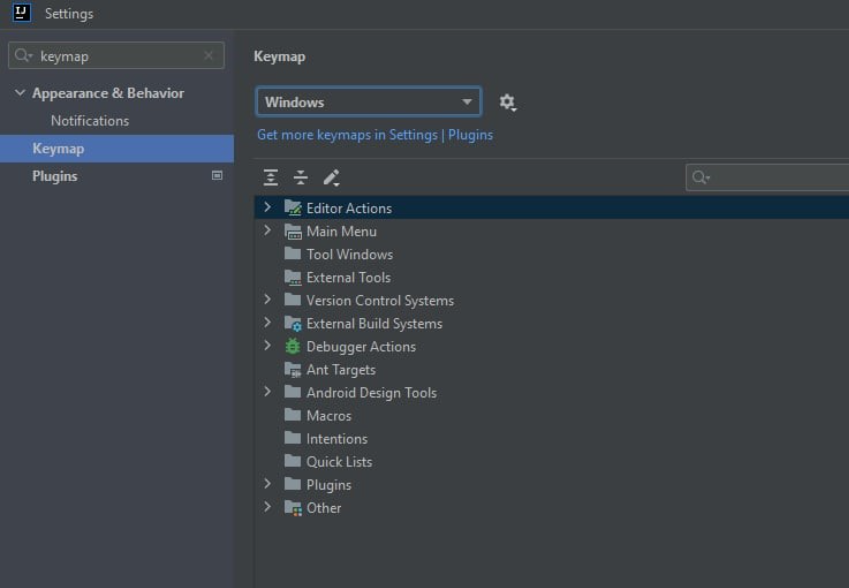
Task: Click the Macros folder icon
Action: click(x=293, y=415)
